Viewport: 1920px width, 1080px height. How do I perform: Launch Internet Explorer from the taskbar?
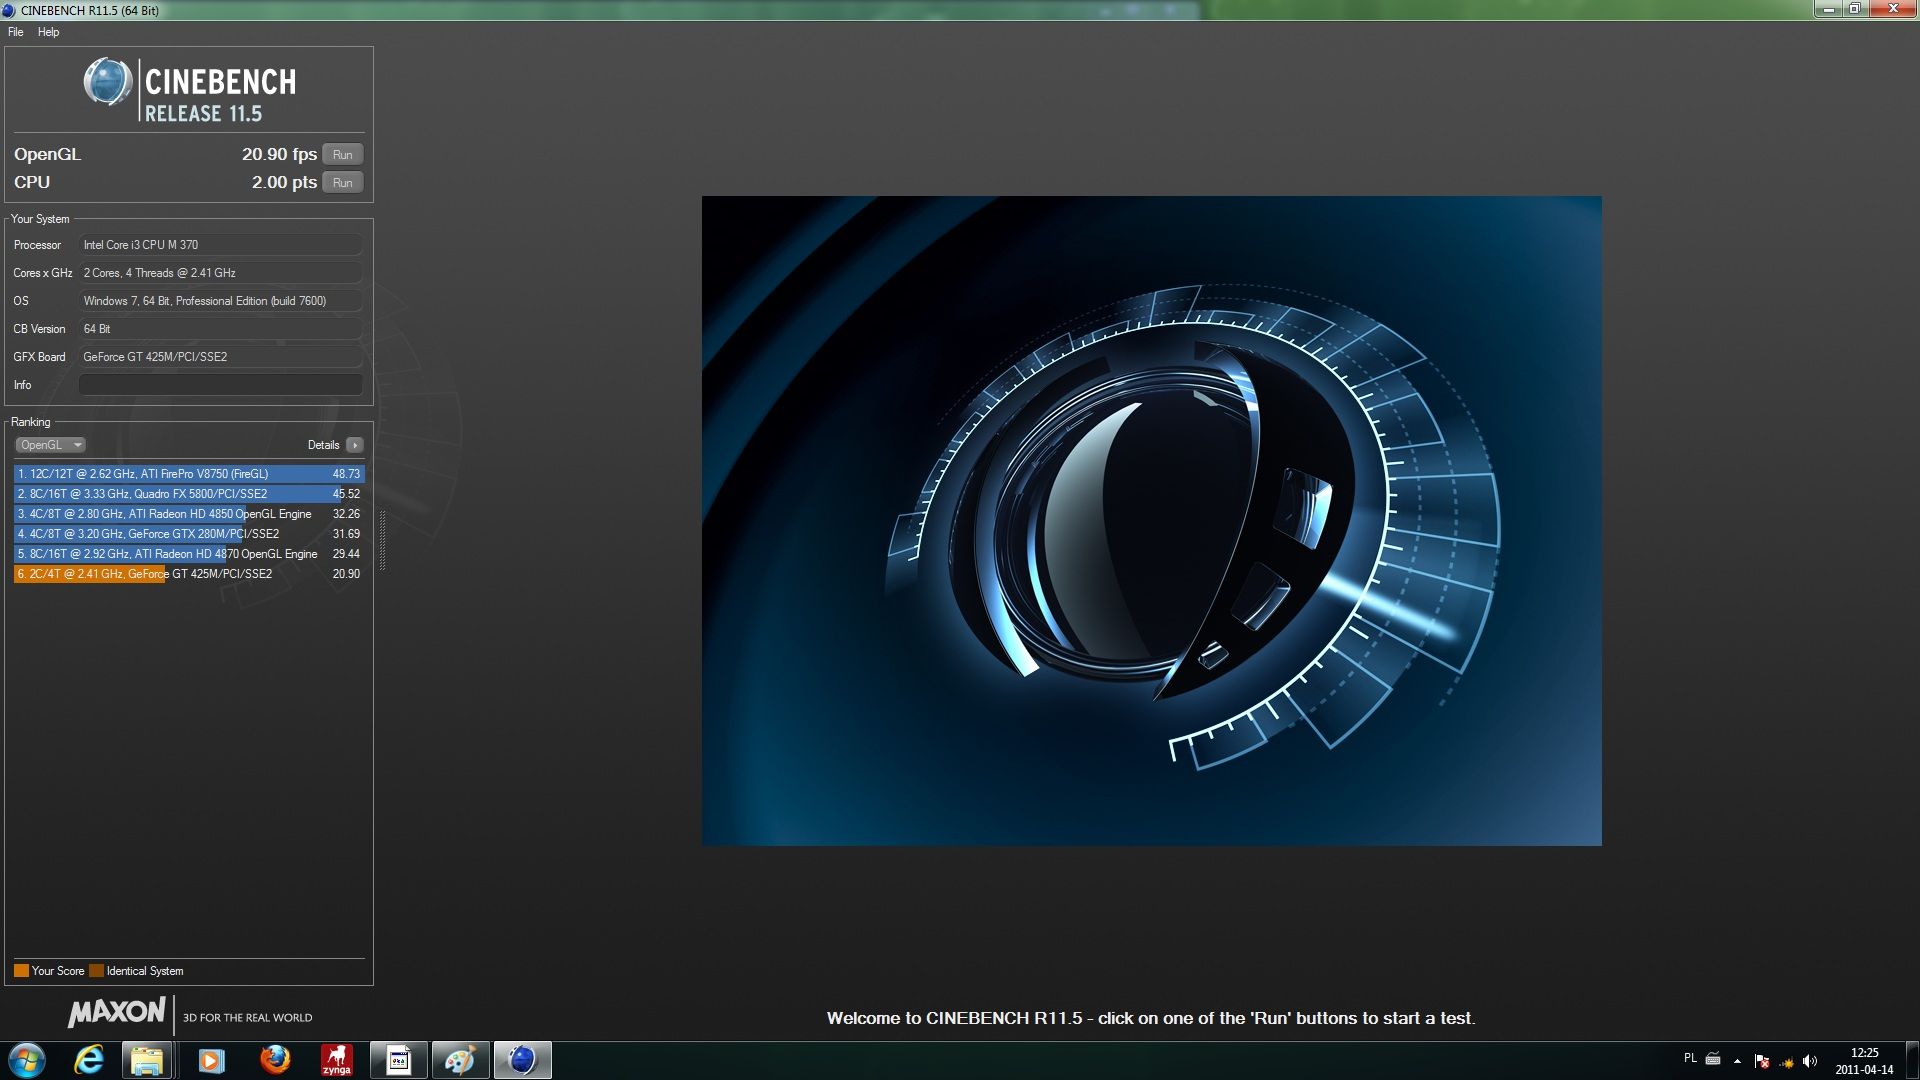[x=89, y=1060]
